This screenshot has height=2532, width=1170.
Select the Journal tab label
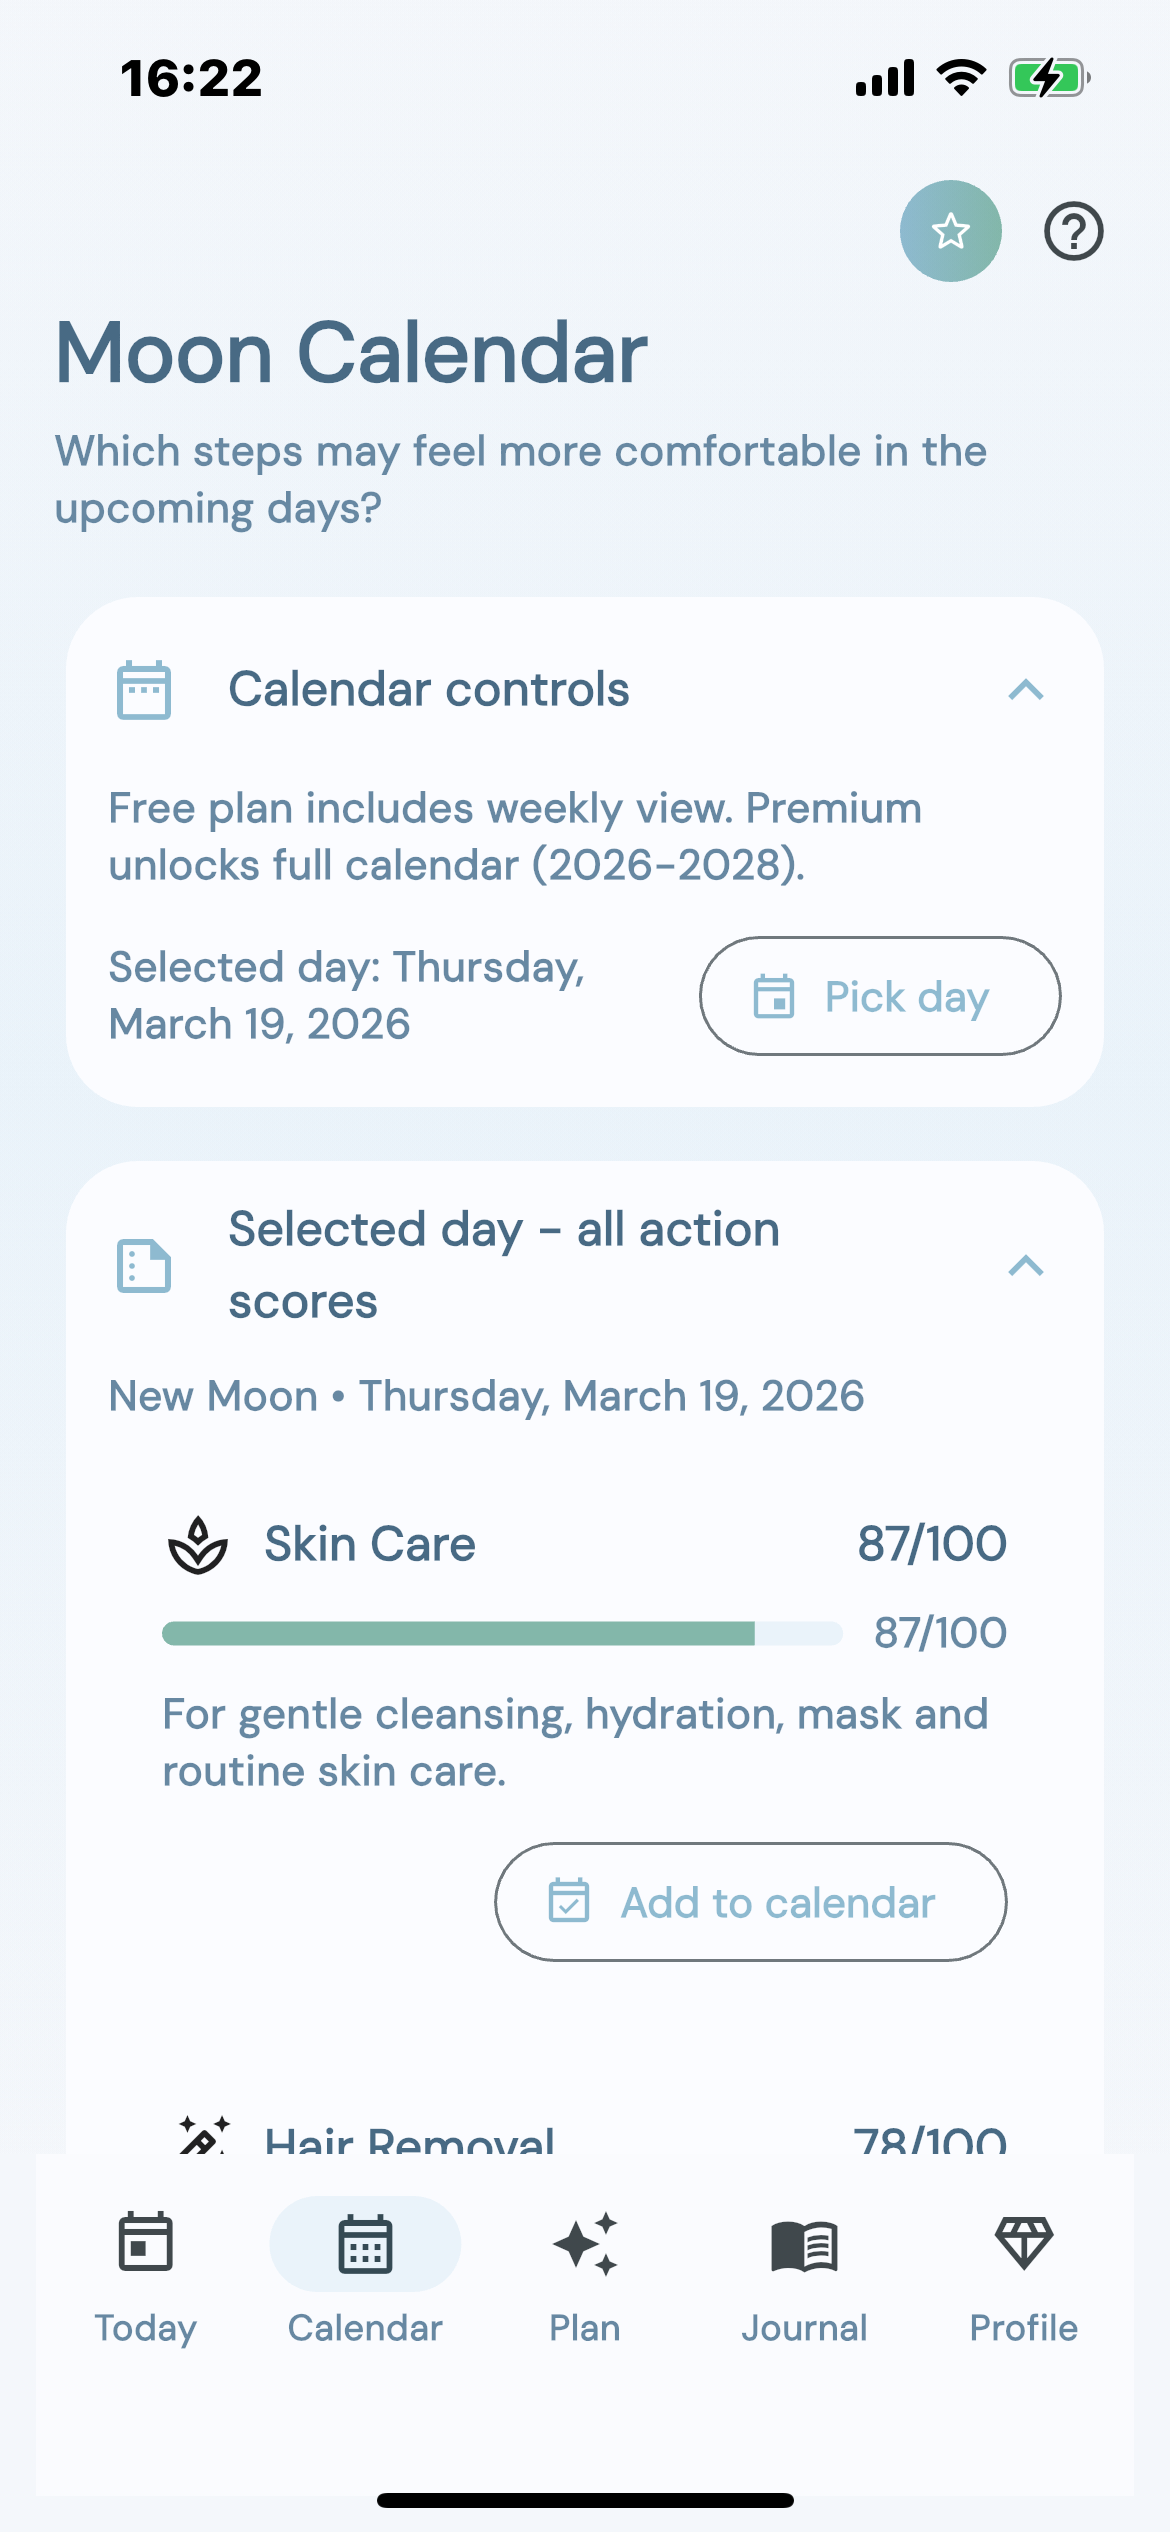point(804,2328)
